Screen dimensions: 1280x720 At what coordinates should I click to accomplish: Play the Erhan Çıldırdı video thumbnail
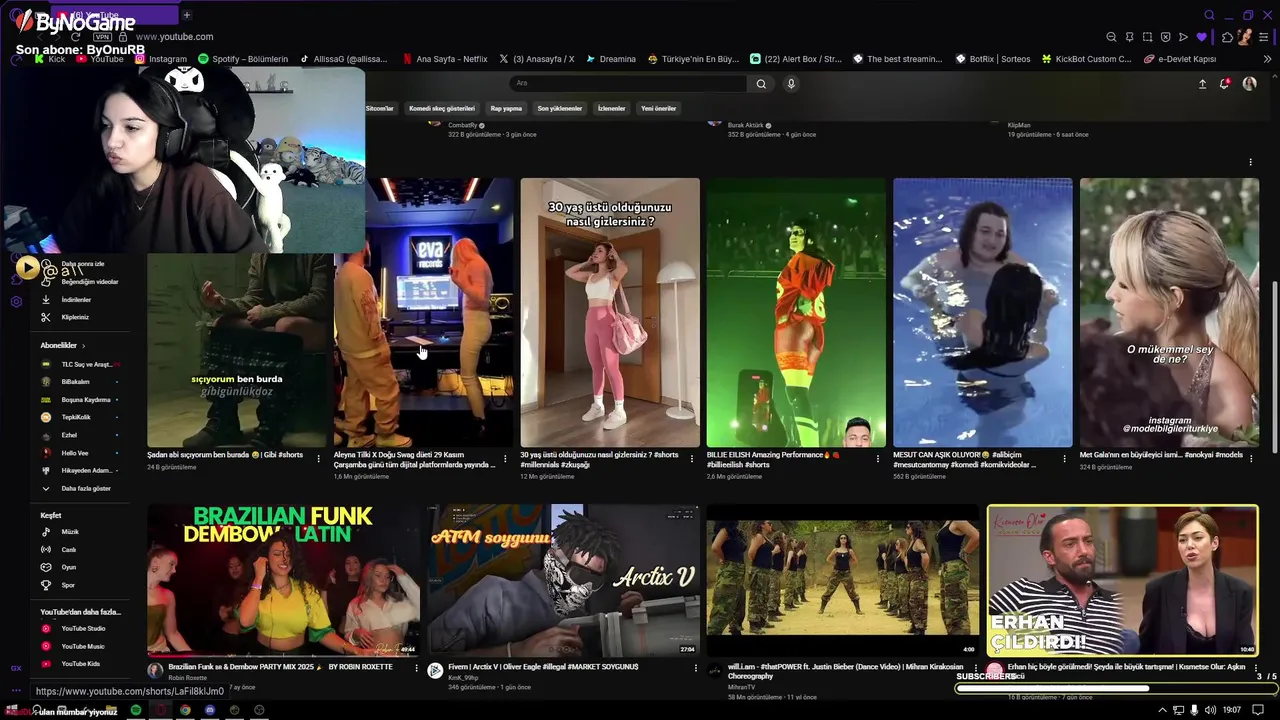(1122, 580)
